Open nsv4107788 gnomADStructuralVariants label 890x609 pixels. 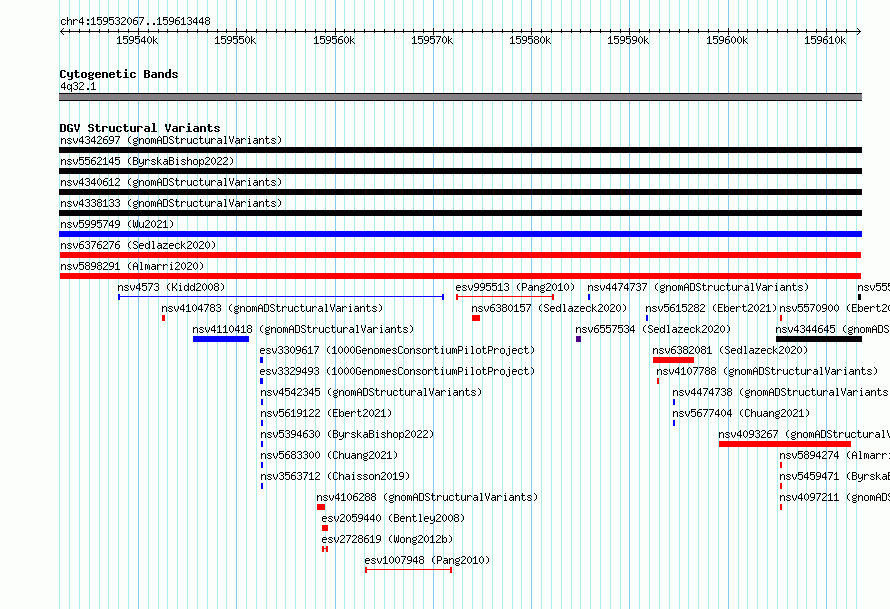(x=767, y=371)
